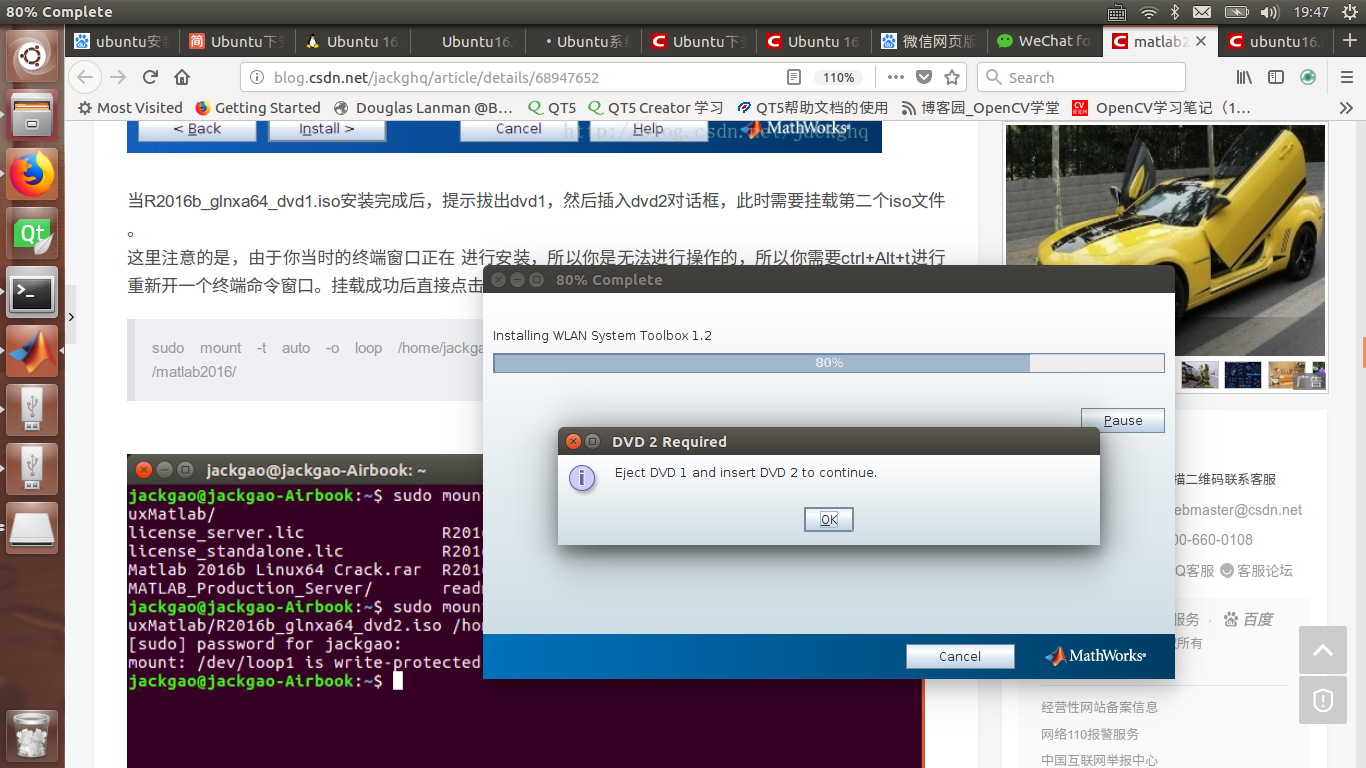Open Firefox from the launcher dock
Viewport: 1366px width, 768px height.
point(32,175)
